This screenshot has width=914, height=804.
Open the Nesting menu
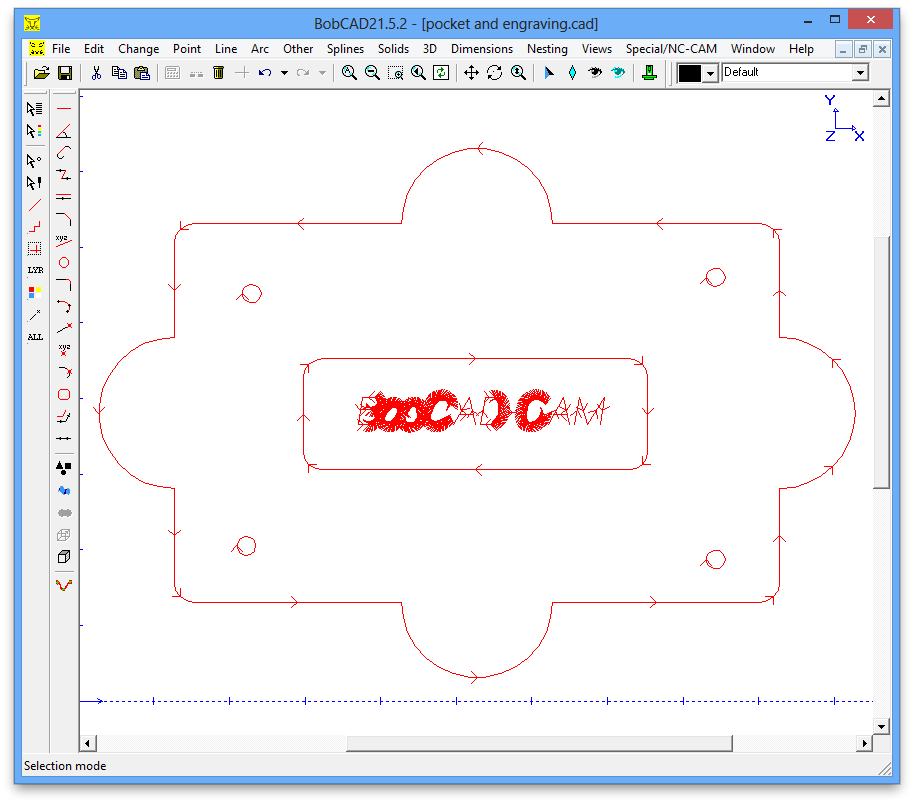[547, 49]
